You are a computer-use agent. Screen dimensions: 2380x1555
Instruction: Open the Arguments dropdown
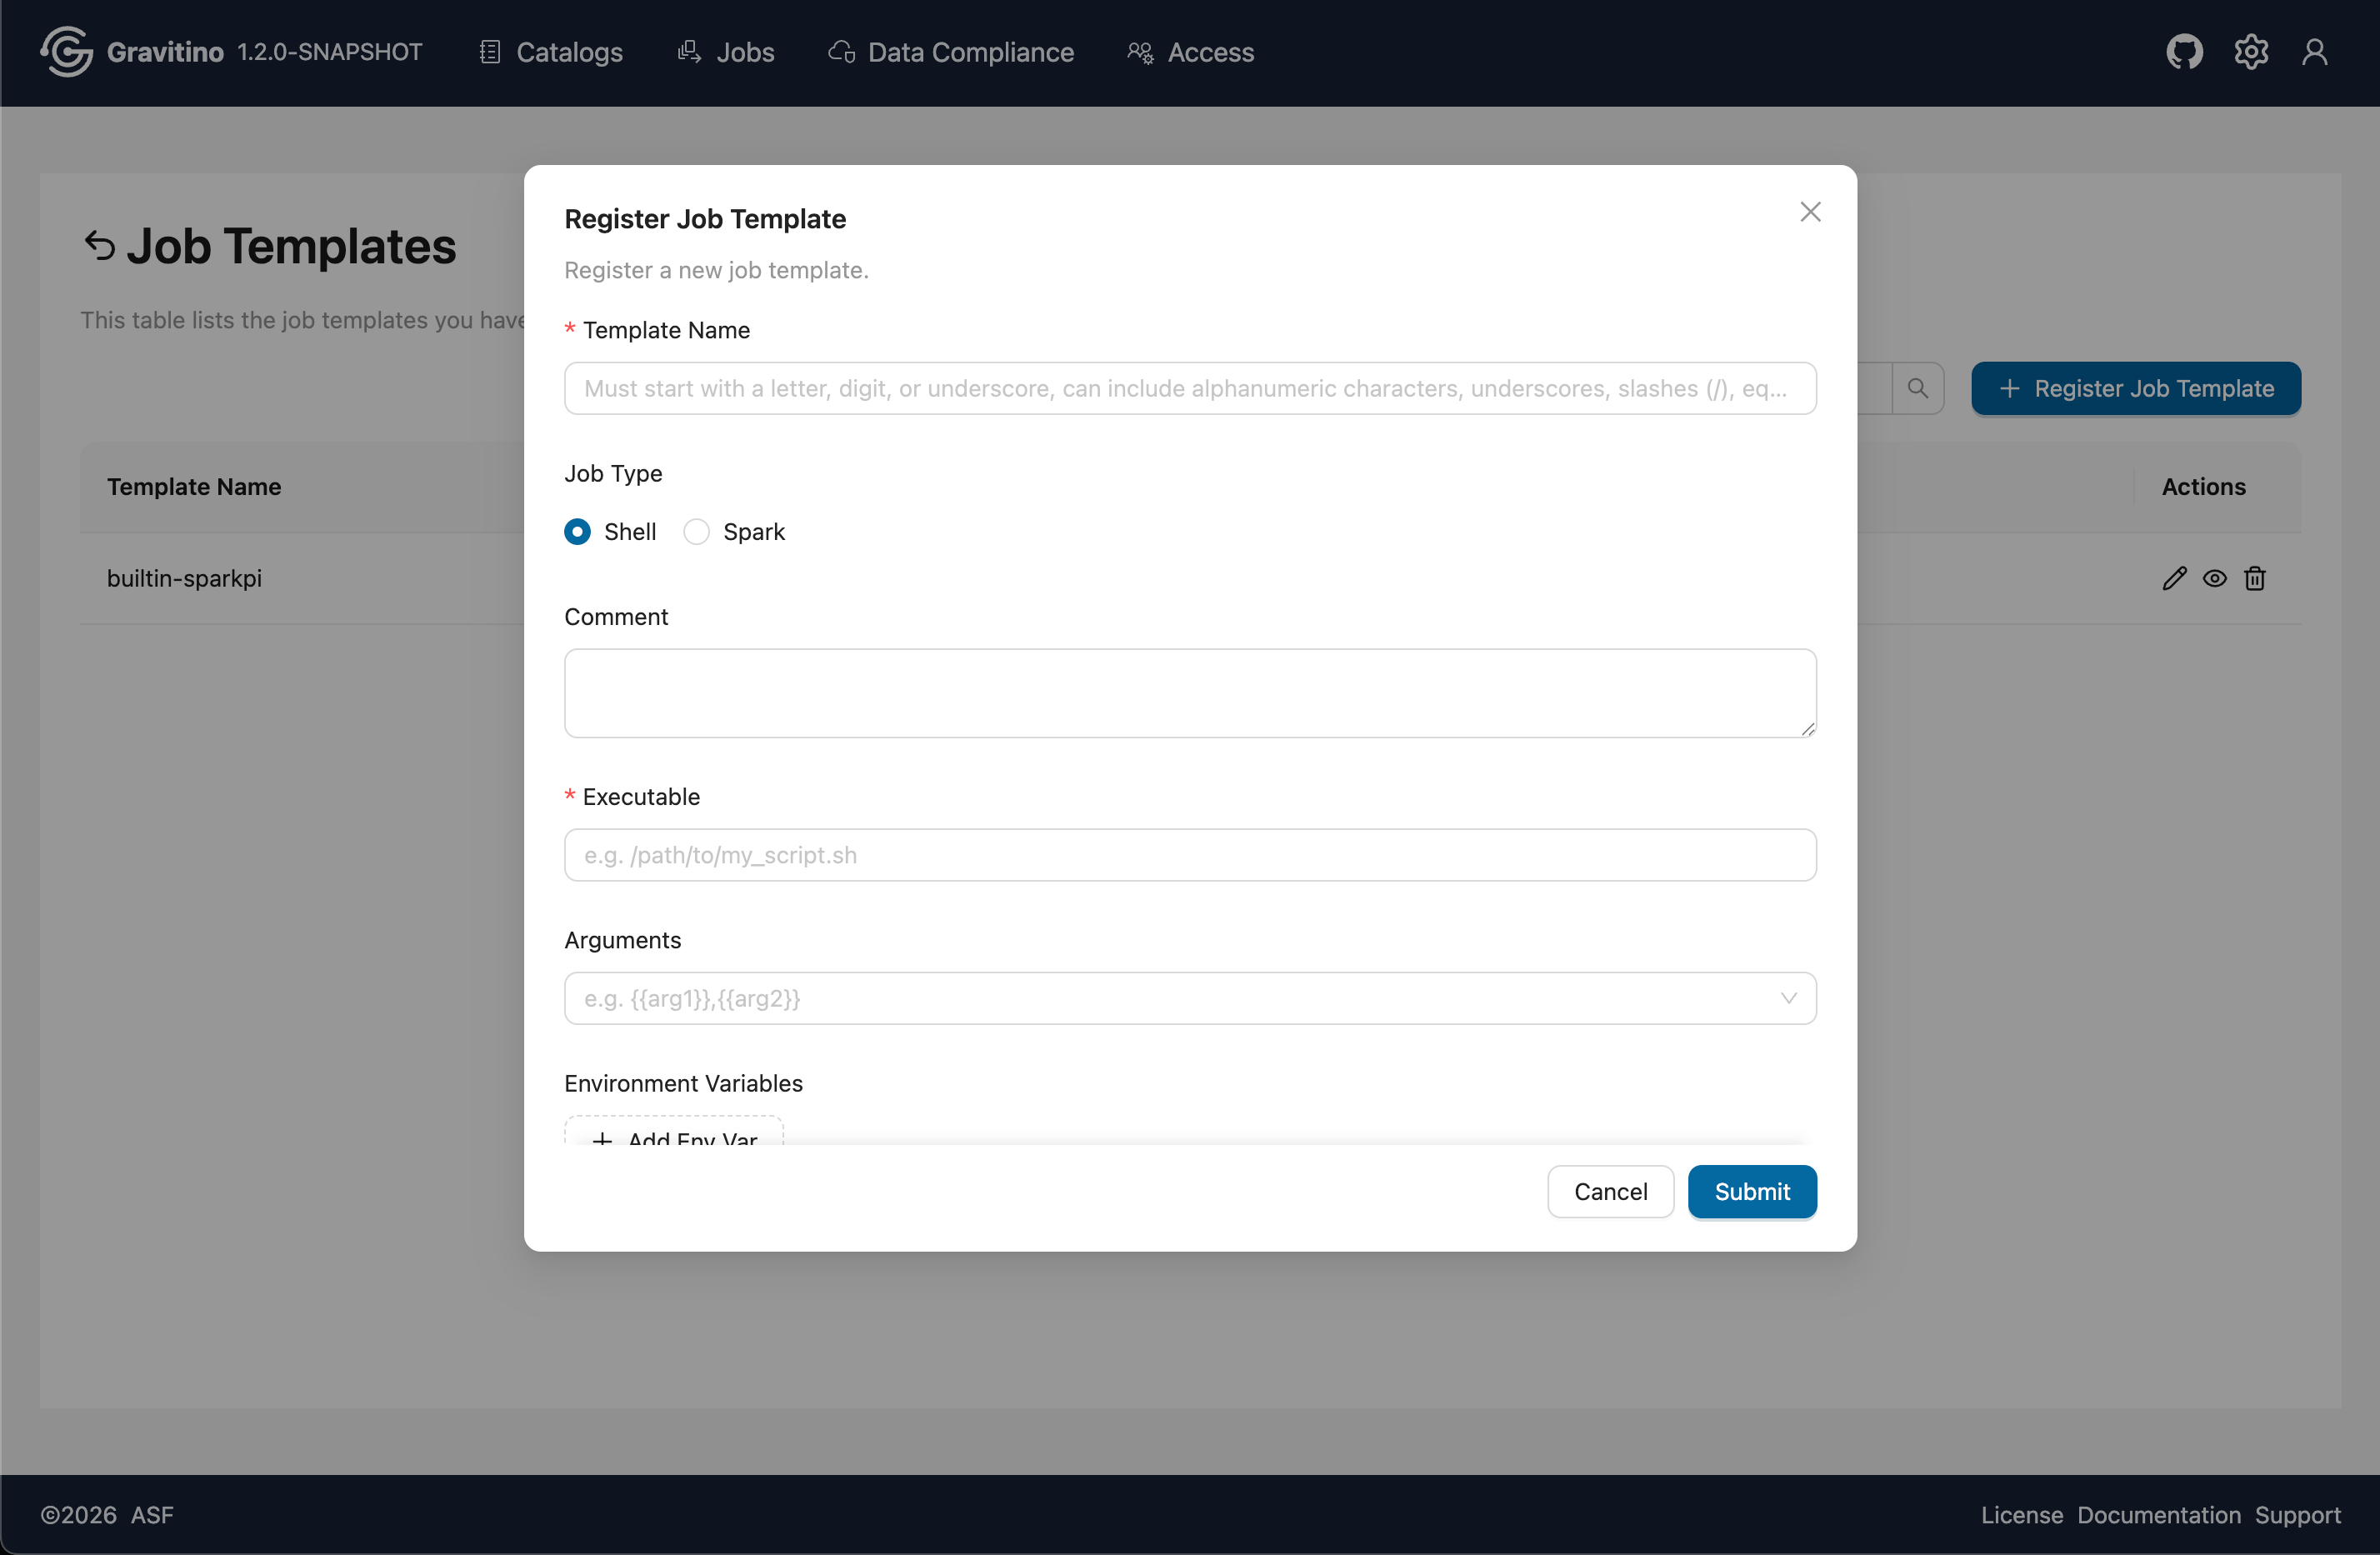(x=1789, y=998)
